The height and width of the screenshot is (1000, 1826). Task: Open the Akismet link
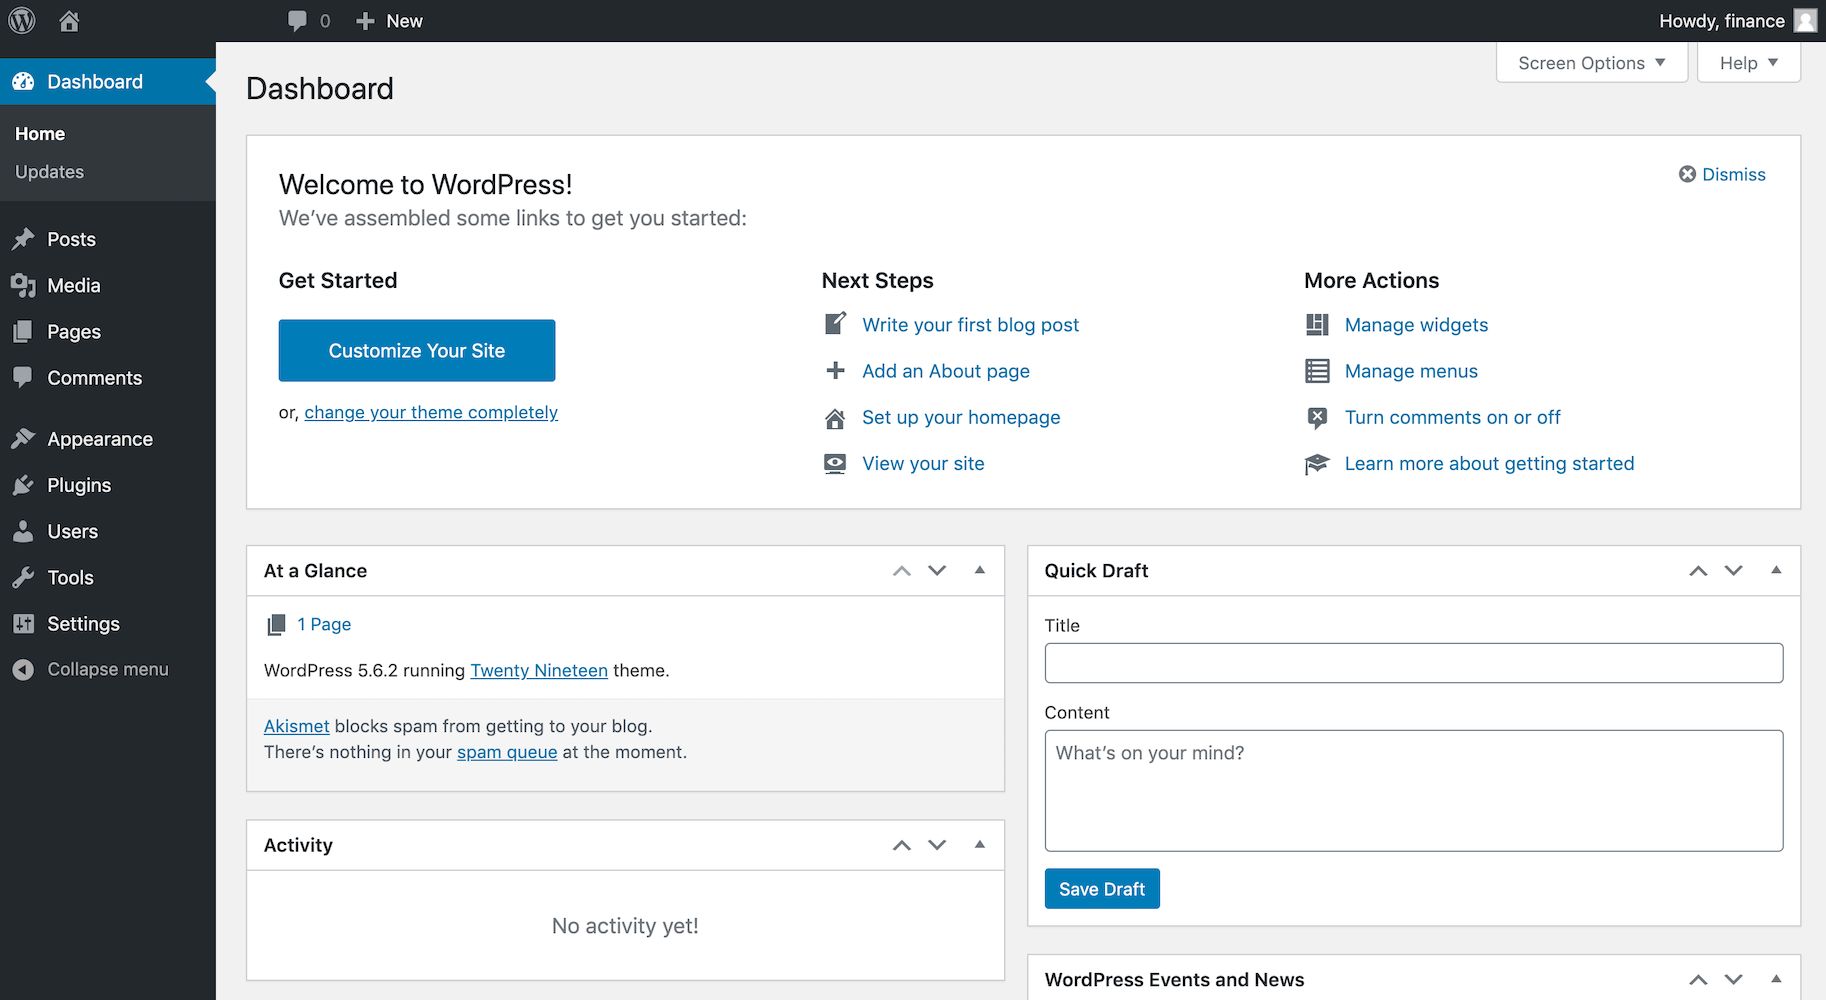[x=297, y=726]
